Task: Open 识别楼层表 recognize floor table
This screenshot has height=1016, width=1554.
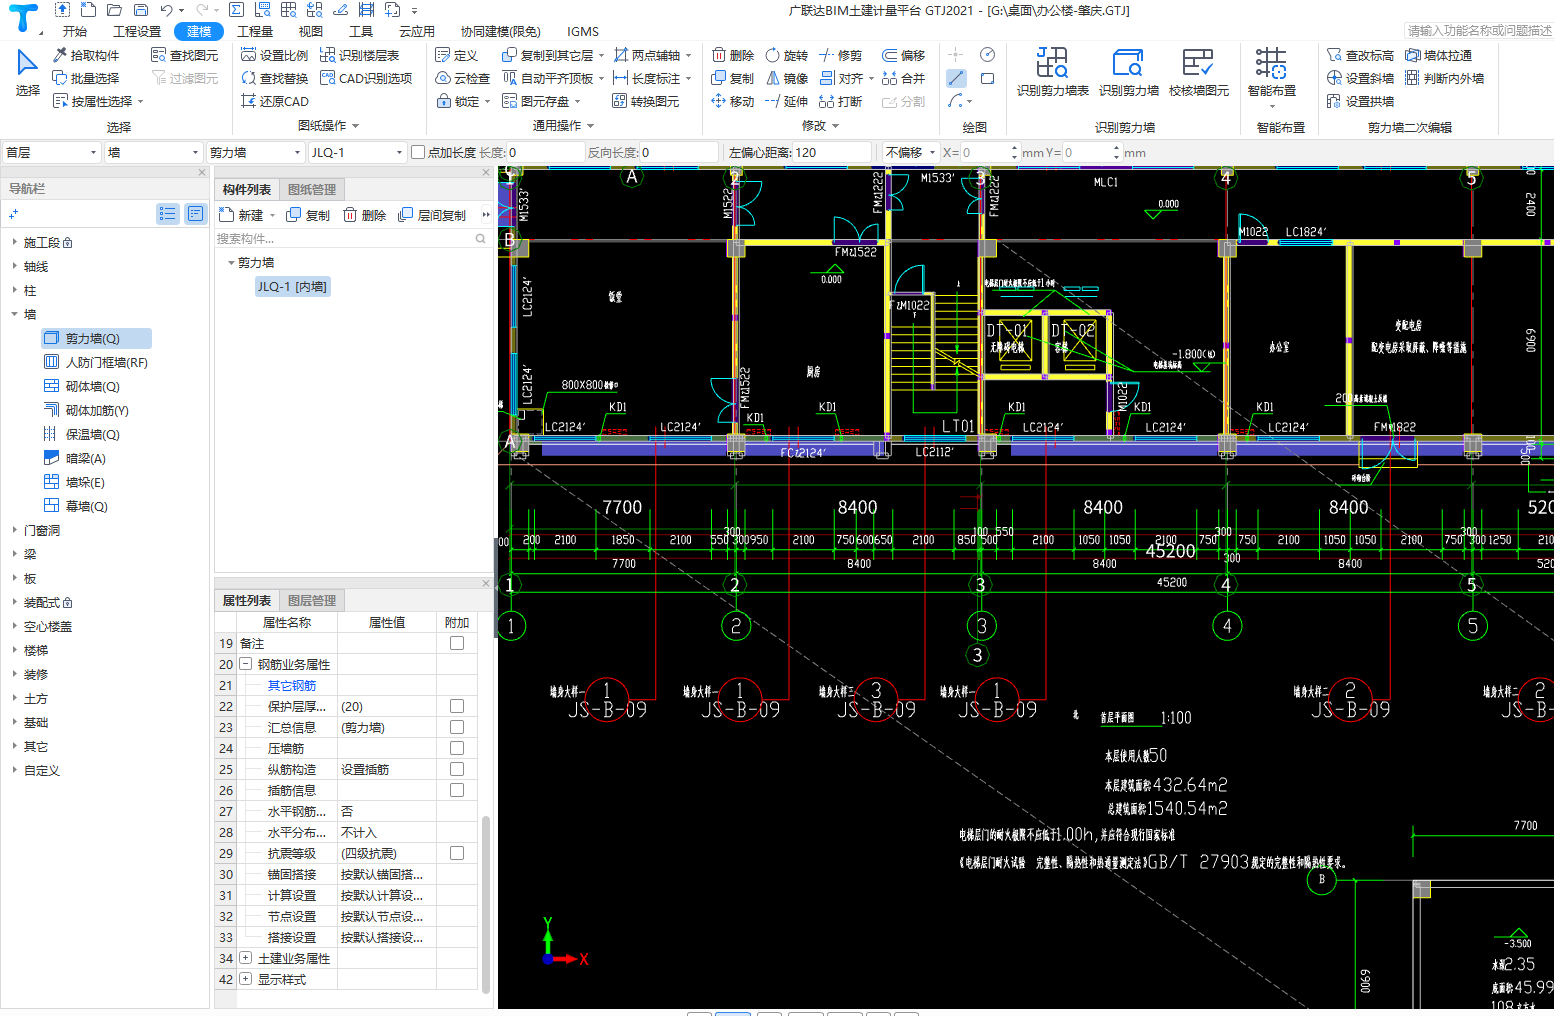Action: [x=359, y=55]
